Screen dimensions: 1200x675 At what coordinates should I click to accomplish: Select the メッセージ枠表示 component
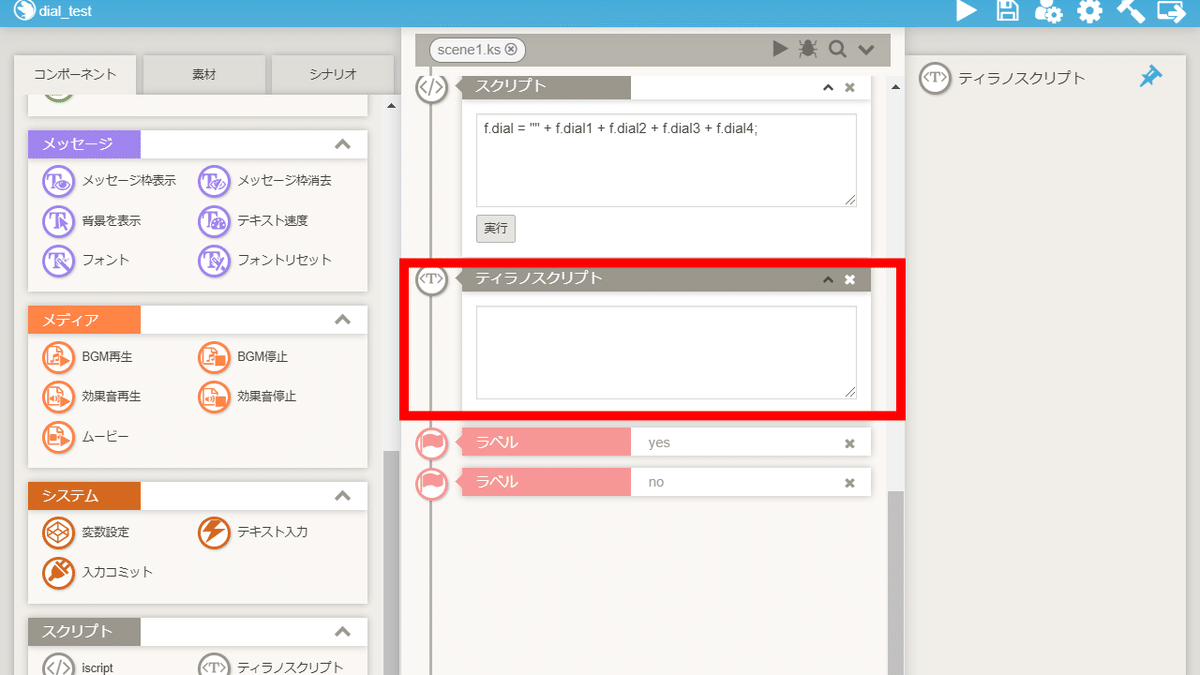coord(110,181)
